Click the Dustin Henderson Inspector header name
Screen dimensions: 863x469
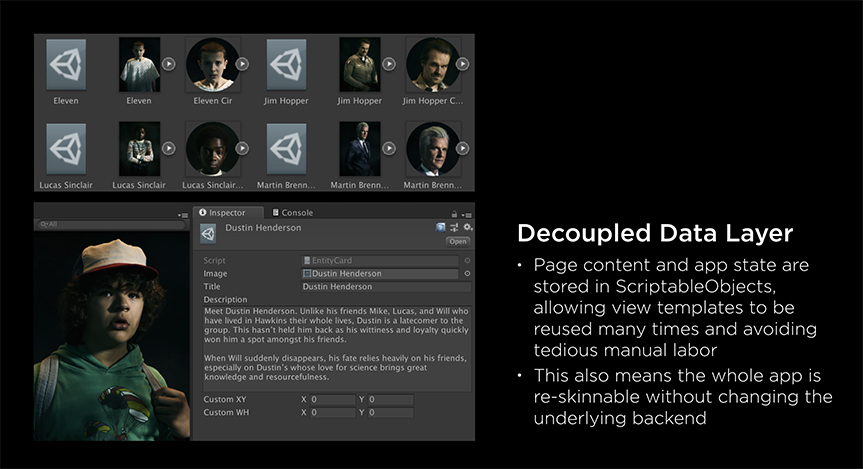[x=263, y=227]
